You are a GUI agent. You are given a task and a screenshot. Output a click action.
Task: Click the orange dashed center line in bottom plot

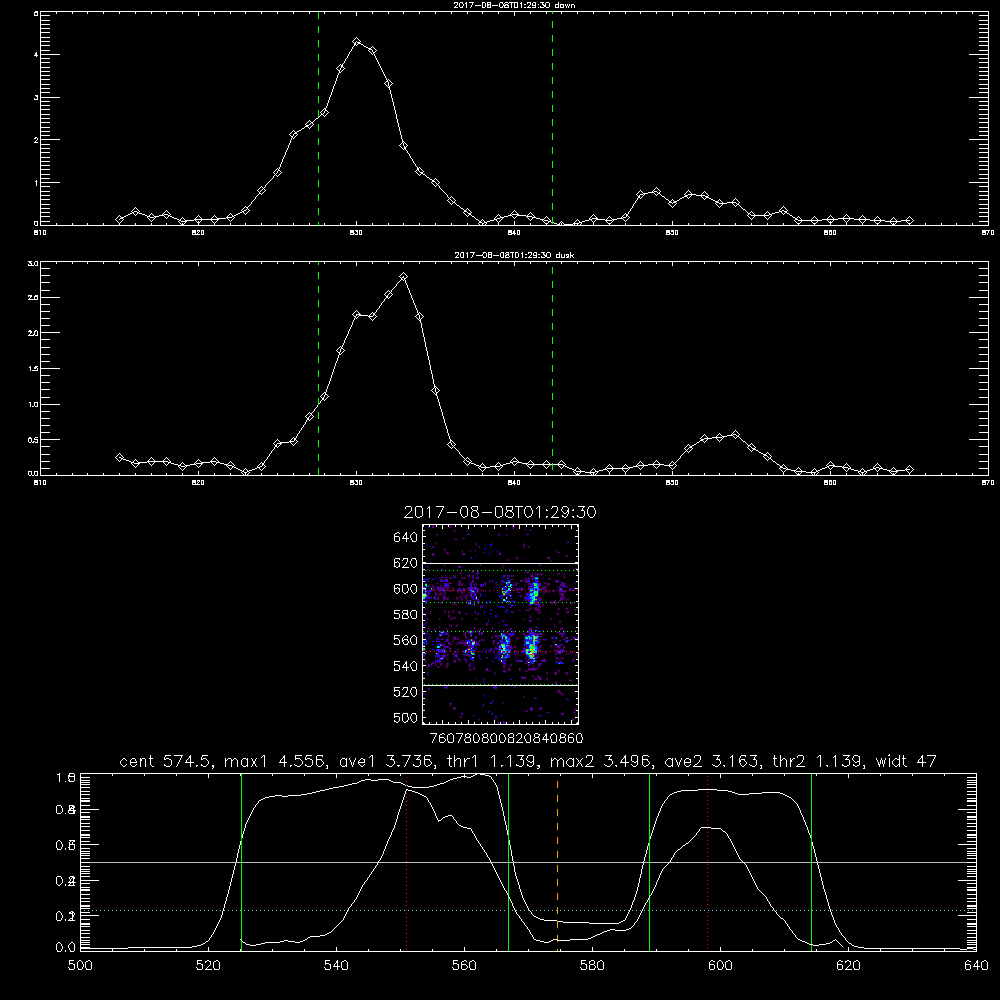[557, 861]
